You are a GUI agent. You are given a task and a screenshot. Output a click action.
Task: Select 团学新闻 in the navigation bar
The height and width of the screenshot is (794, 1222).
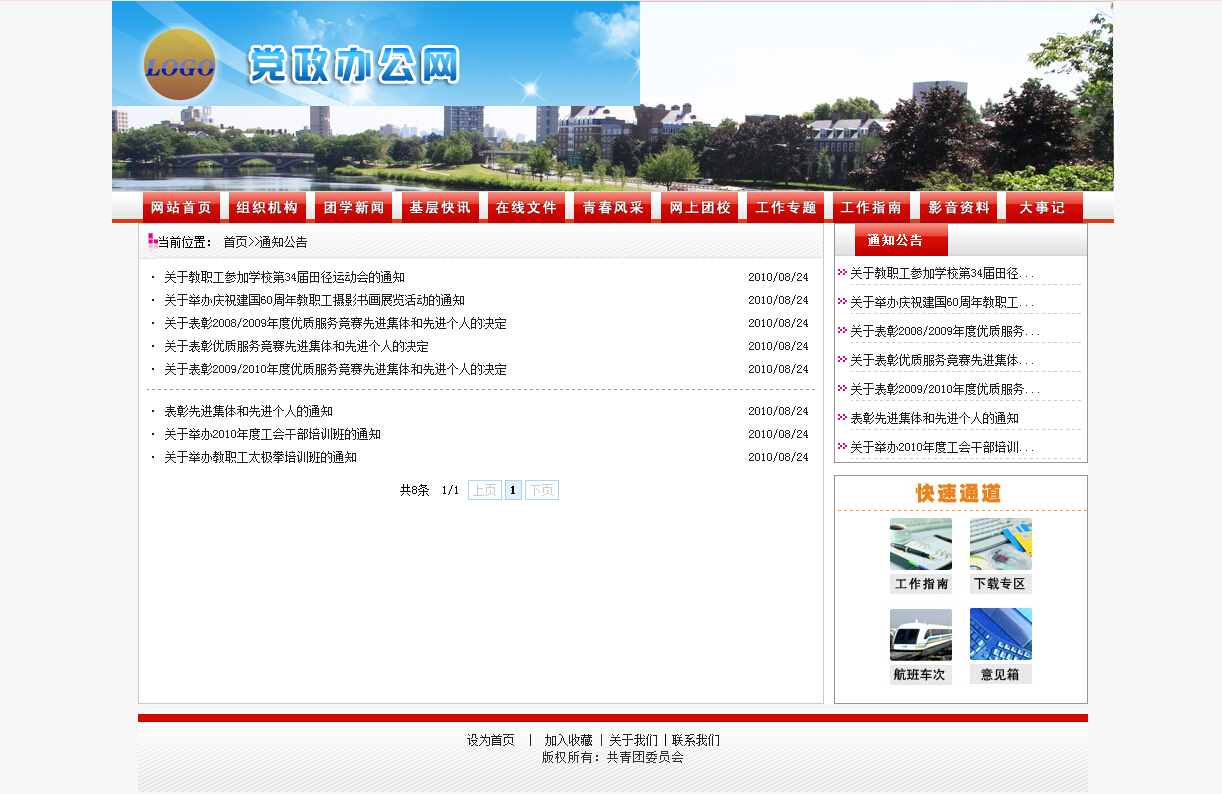(x=354, y=207)
